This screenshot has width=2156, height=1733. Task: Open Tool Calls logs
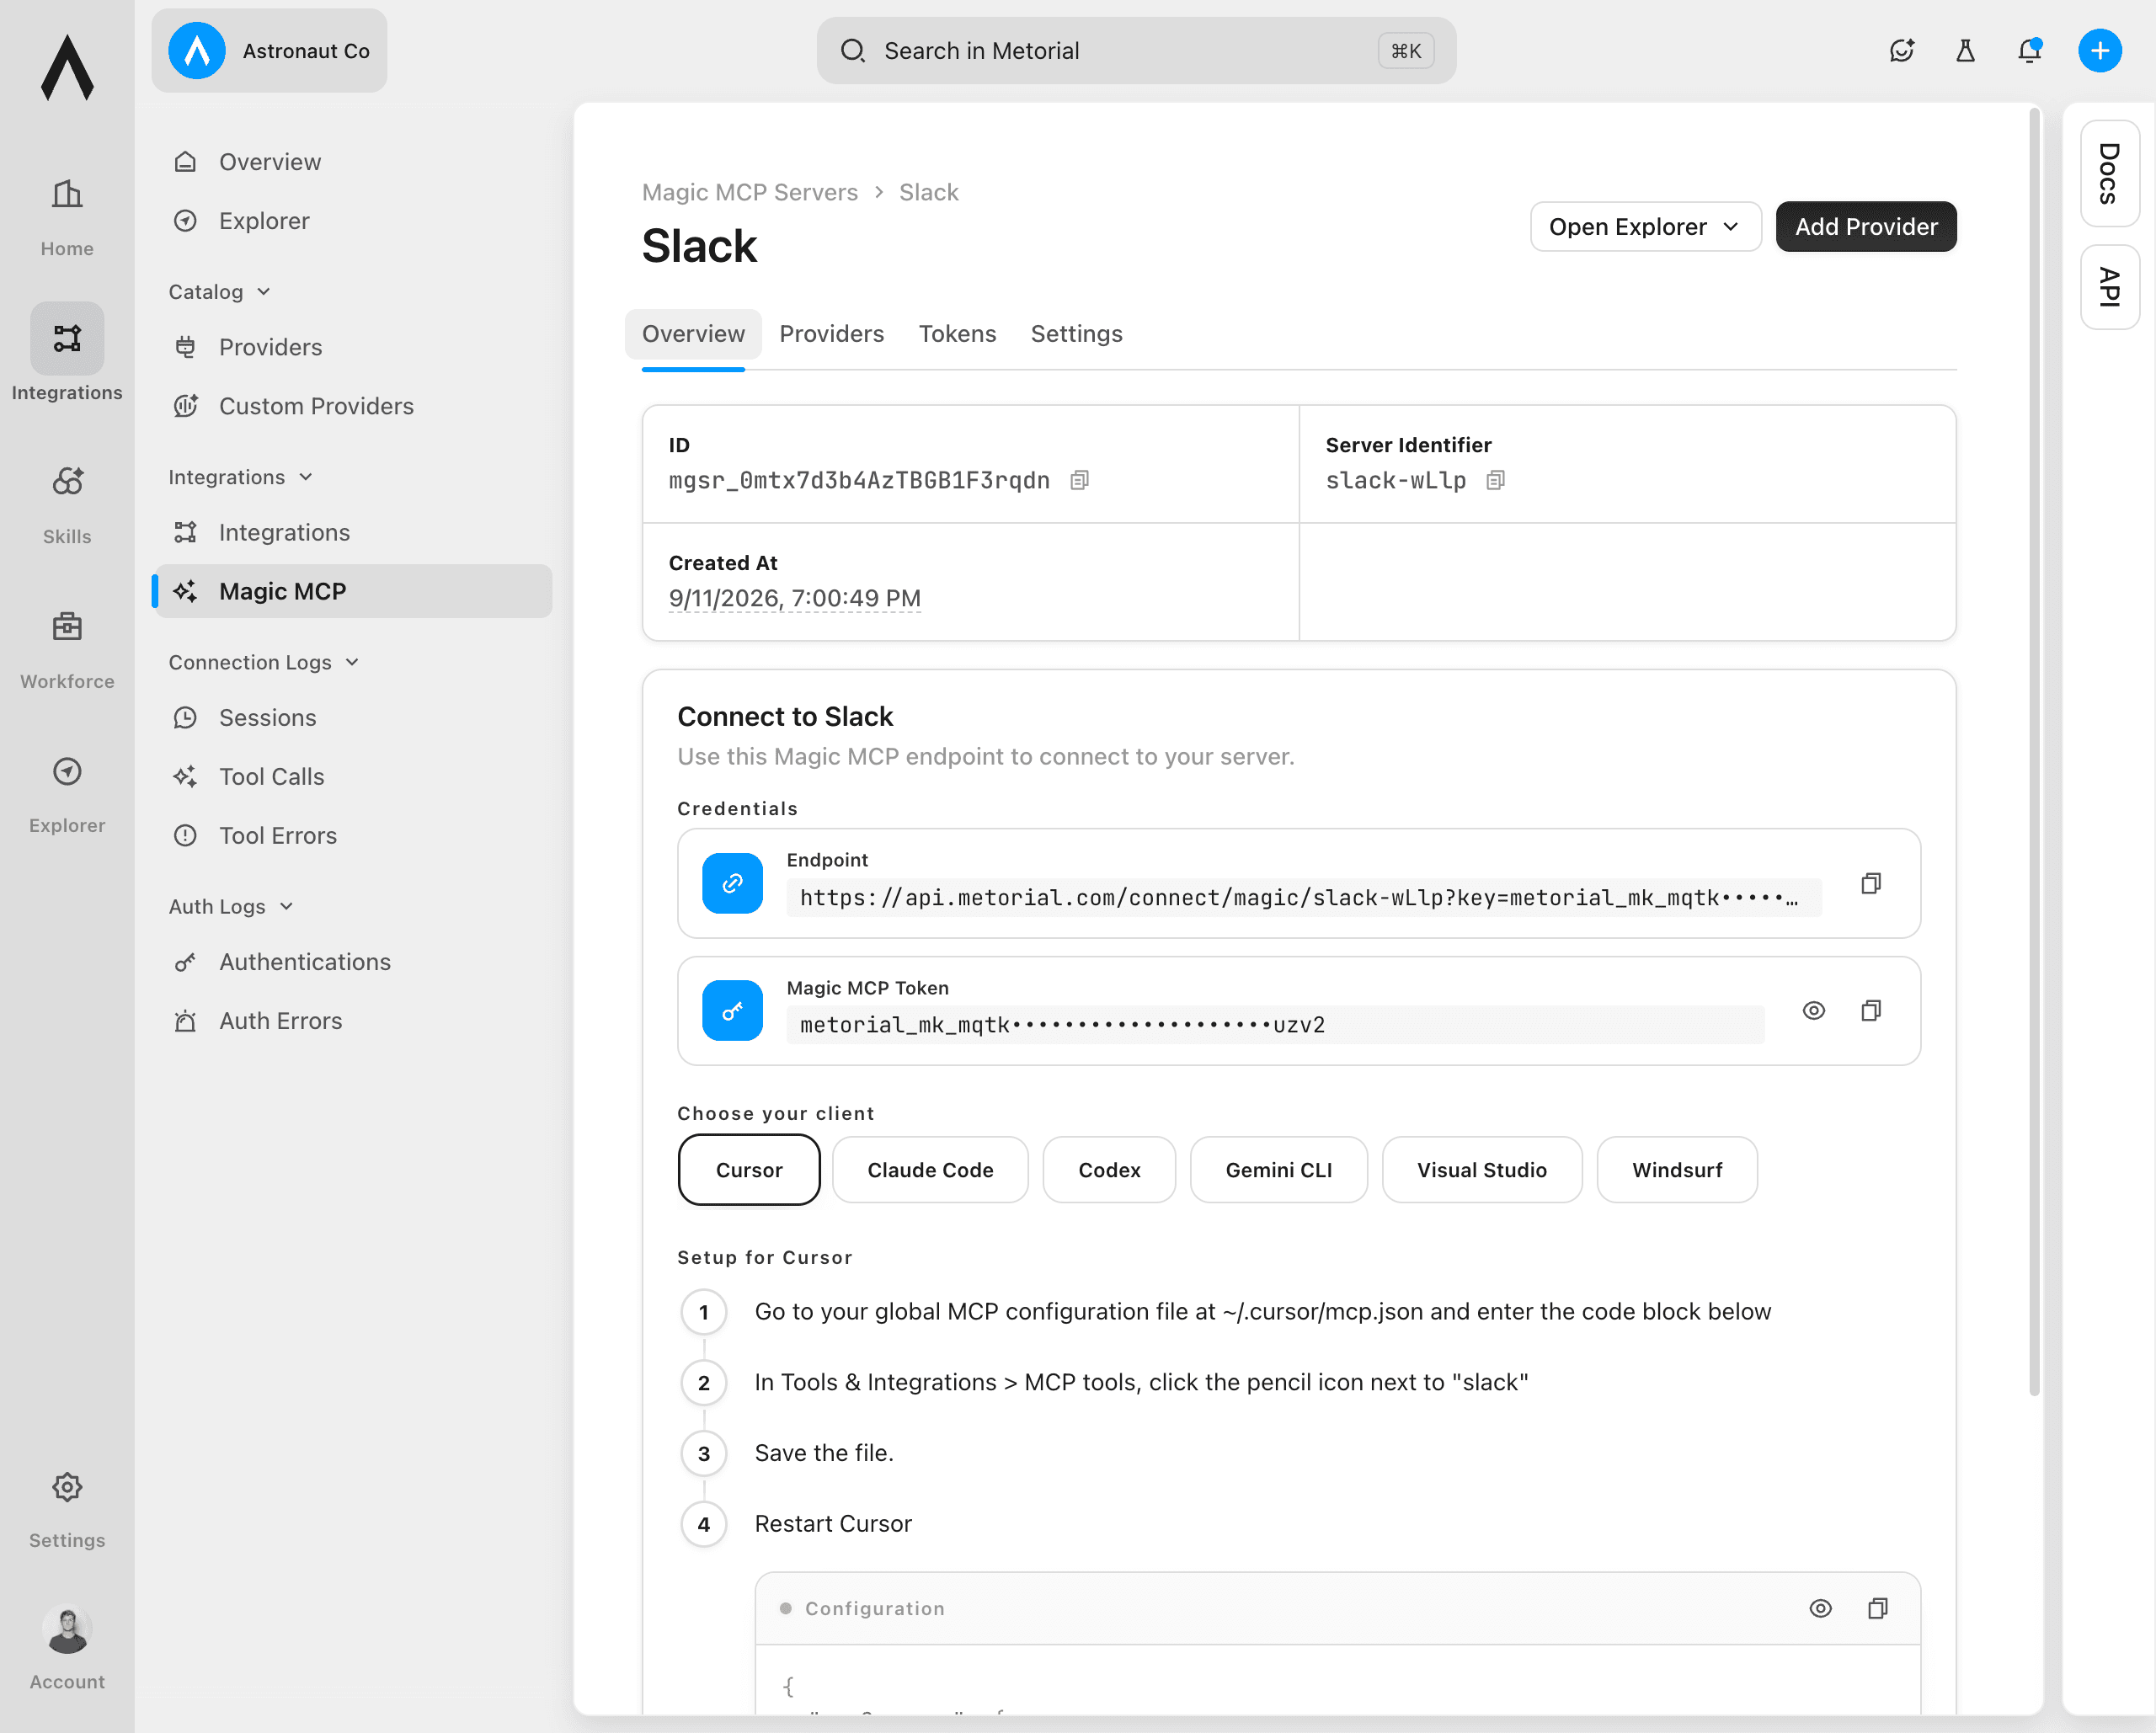click(x=354, y=777)
